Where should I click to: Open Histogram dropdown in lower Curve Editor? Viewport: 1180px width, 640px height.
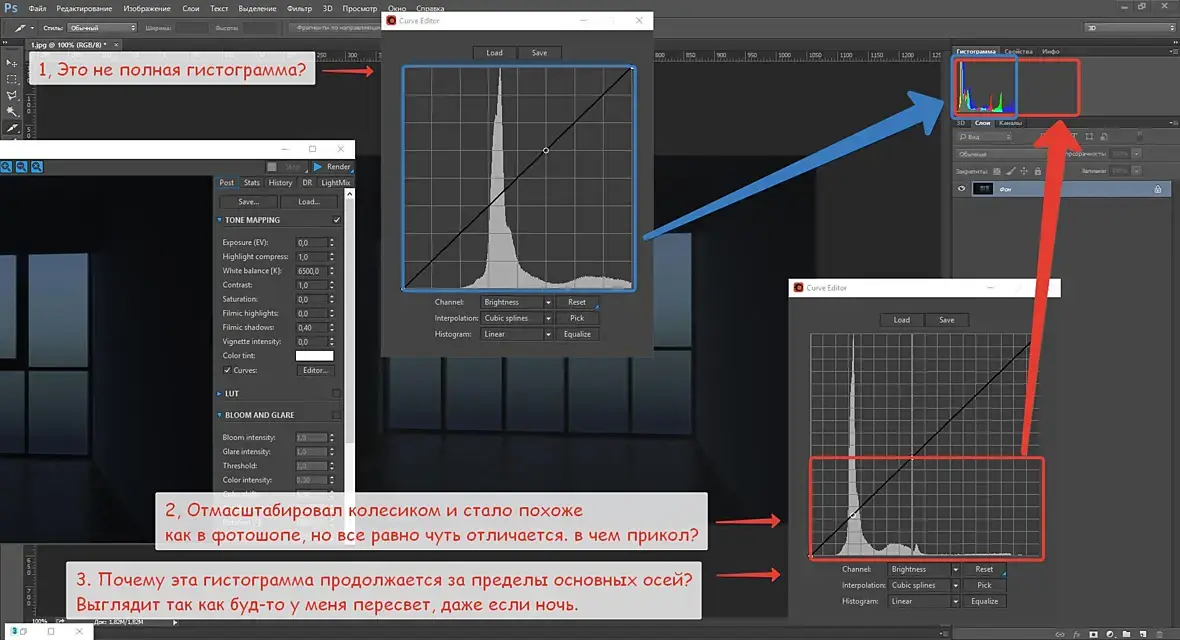coord(923,601)
